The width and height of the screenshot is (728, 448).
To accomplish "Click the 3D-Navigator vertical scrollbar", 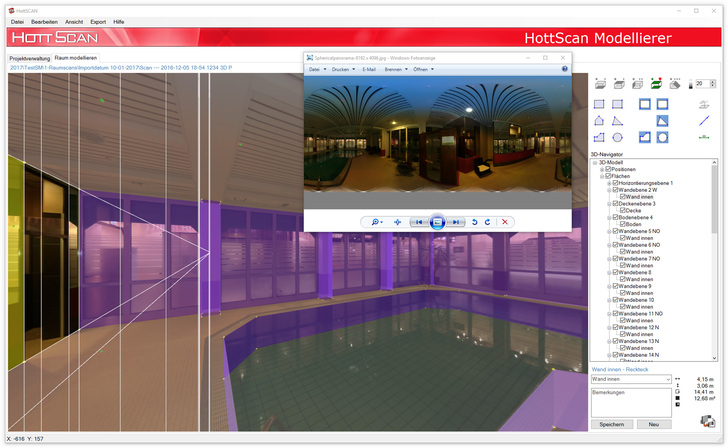I will [714, 260].
